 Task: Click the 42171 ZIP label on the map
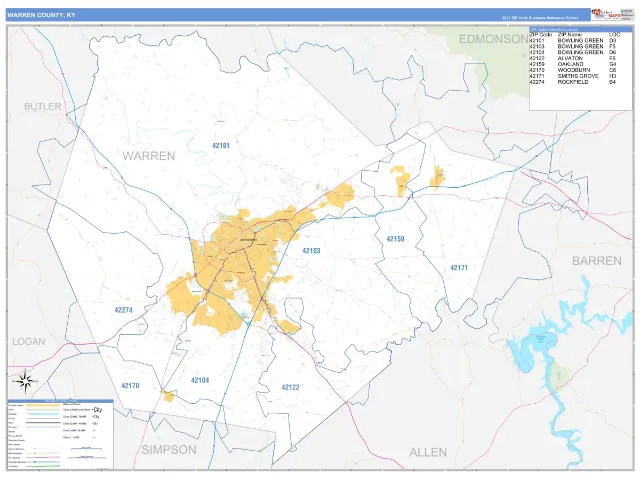pyautogui.click(x=459, y=268)
